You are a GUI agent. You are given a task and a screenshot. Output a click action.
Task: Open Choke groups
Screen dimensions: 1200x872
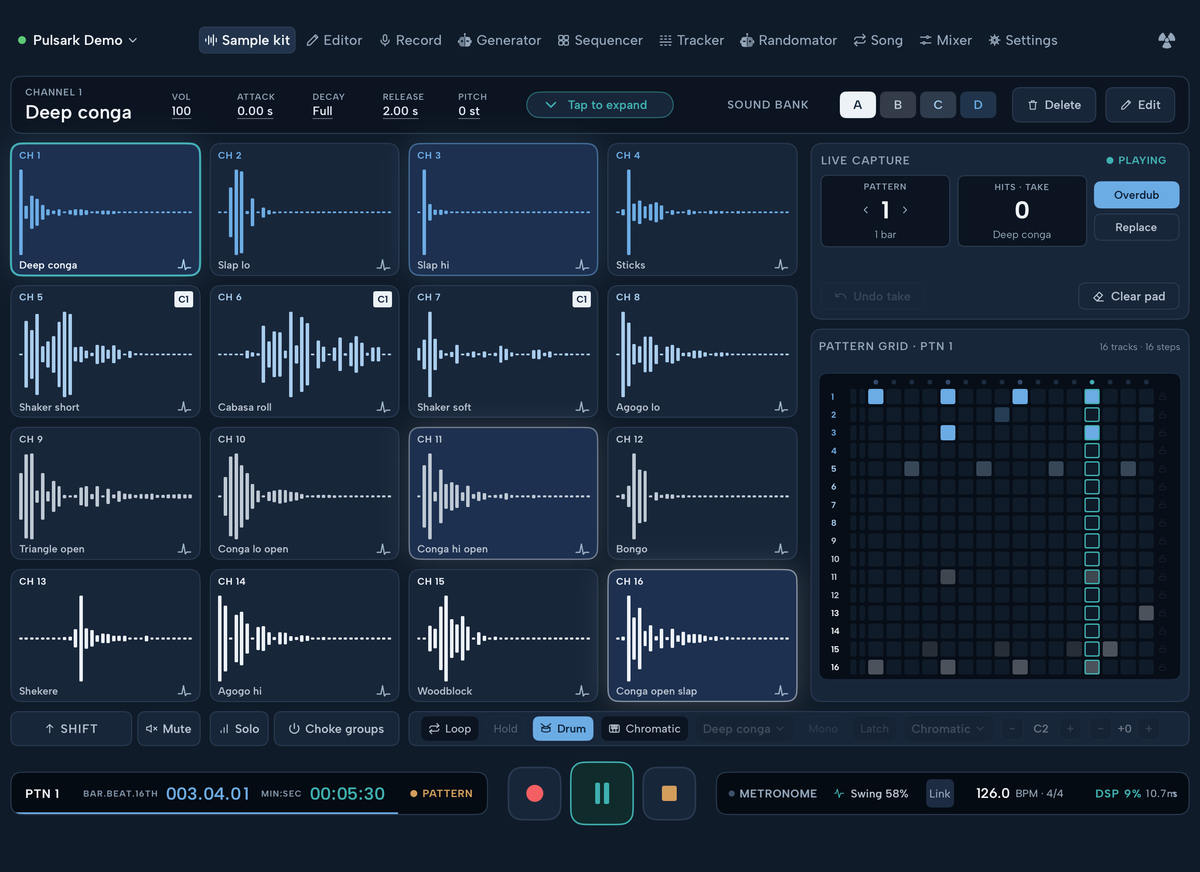pos(336,729)
